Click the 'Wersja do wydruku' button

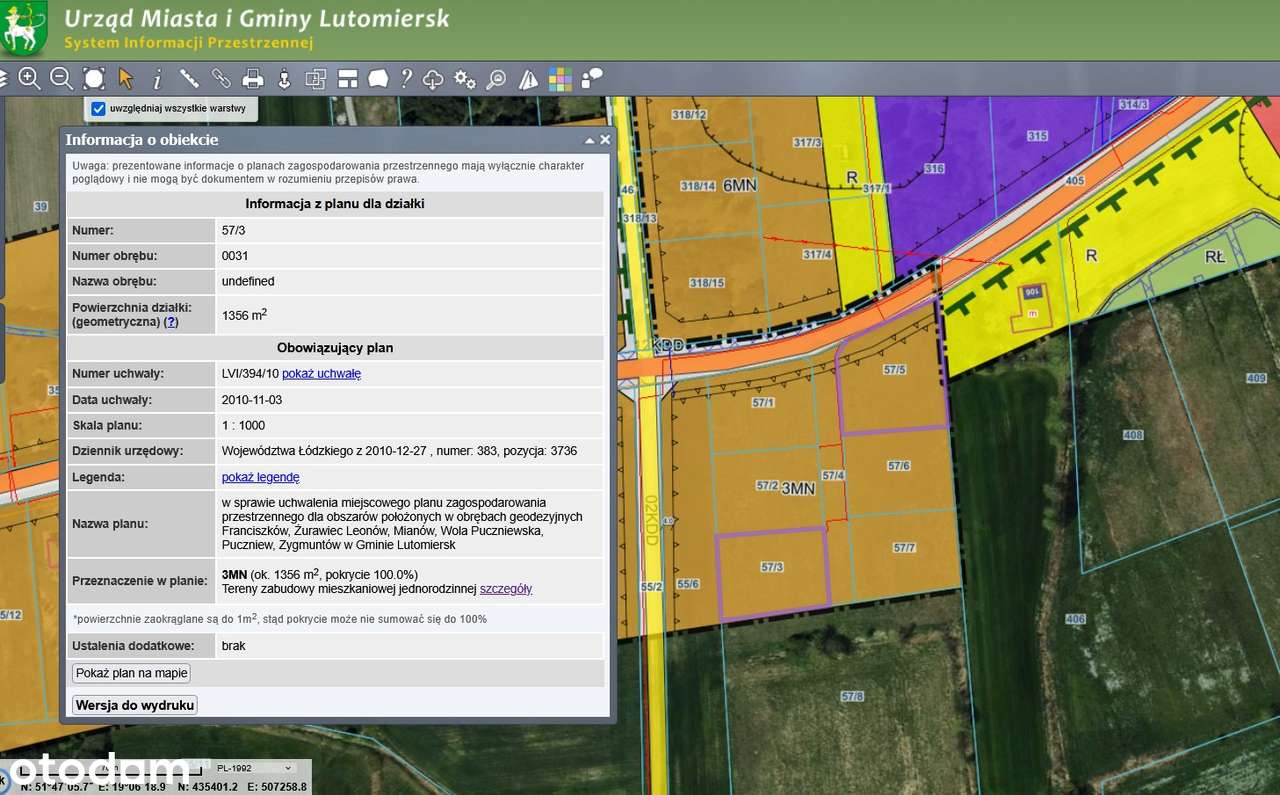(x=135, y=705)
